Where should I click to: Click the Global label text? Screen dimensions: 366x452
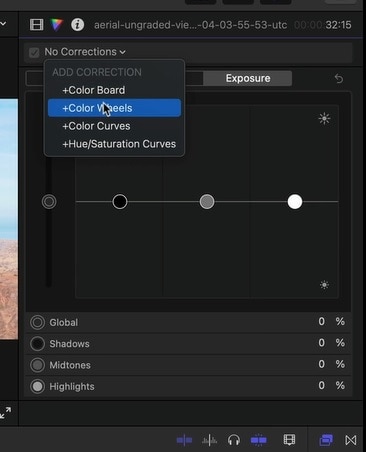pos(64,322)
